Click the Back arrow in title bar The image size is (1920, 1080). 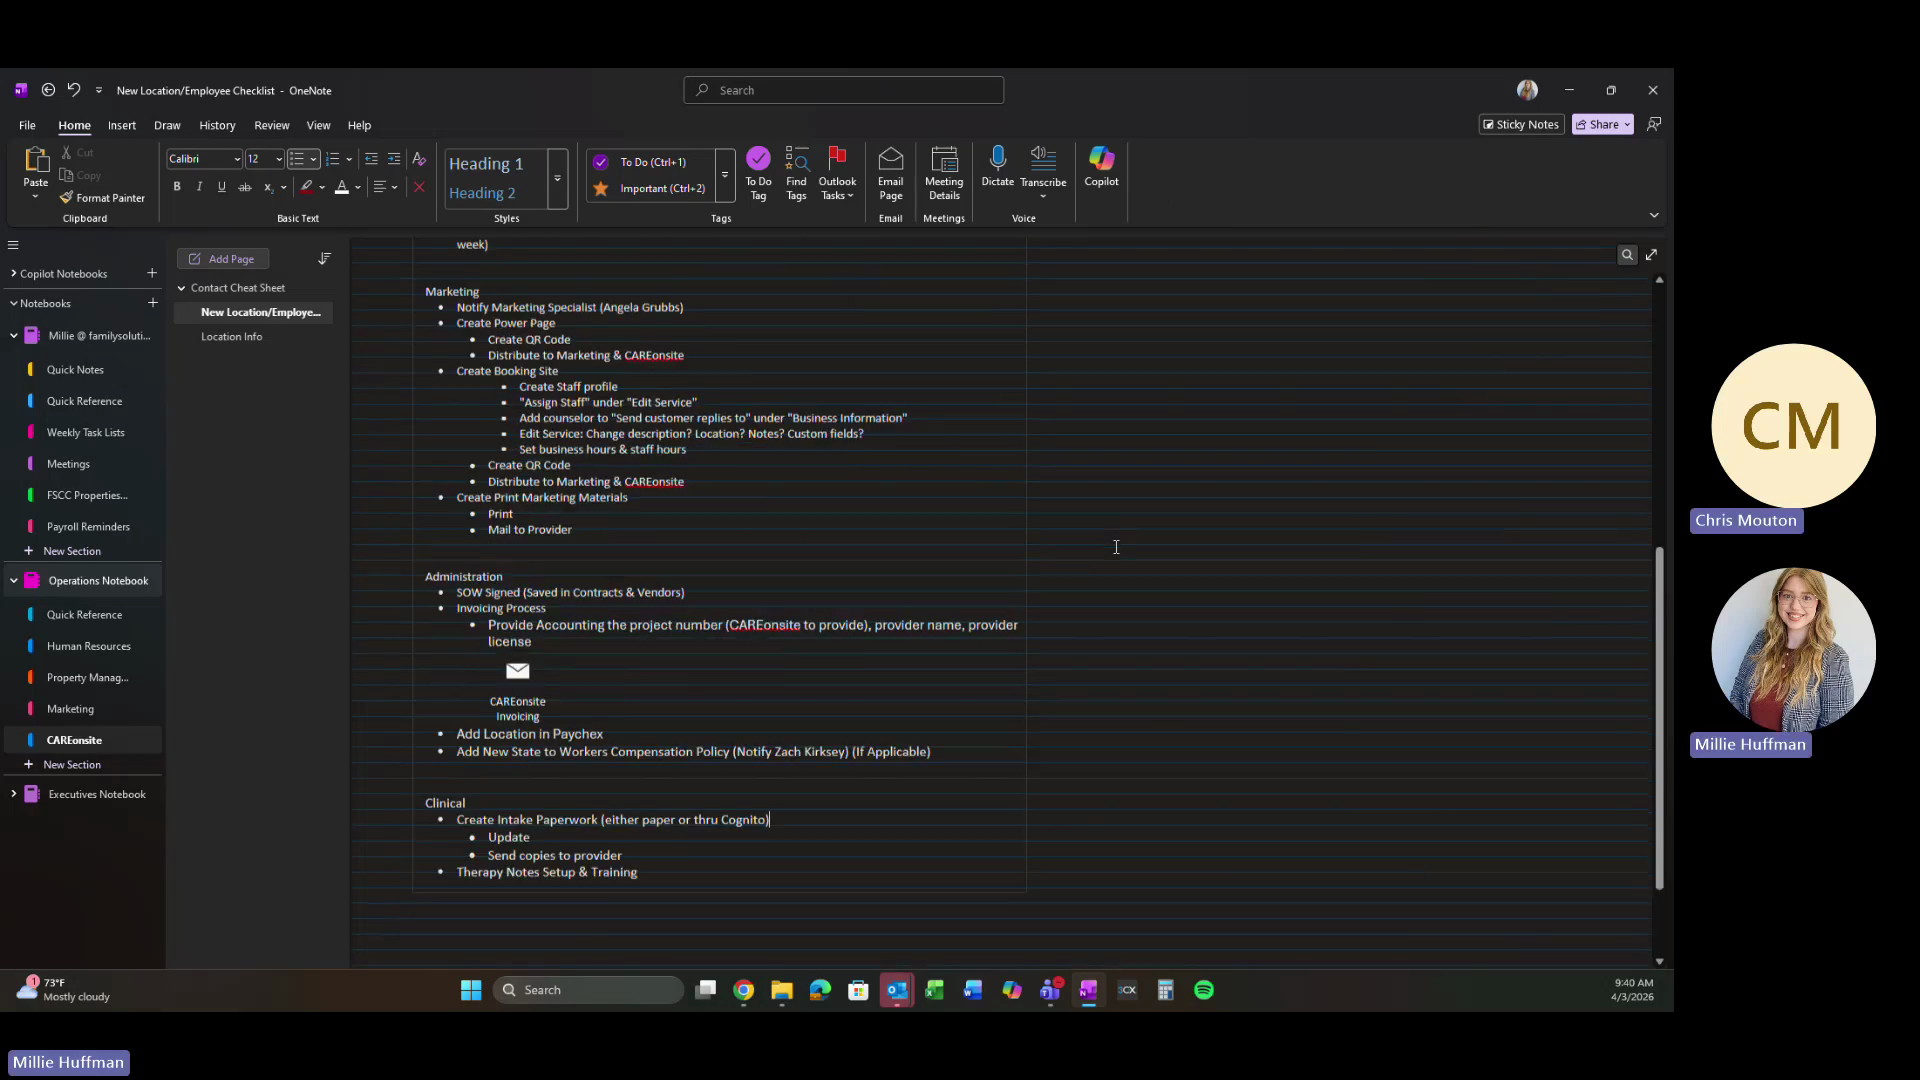point(48,90)
